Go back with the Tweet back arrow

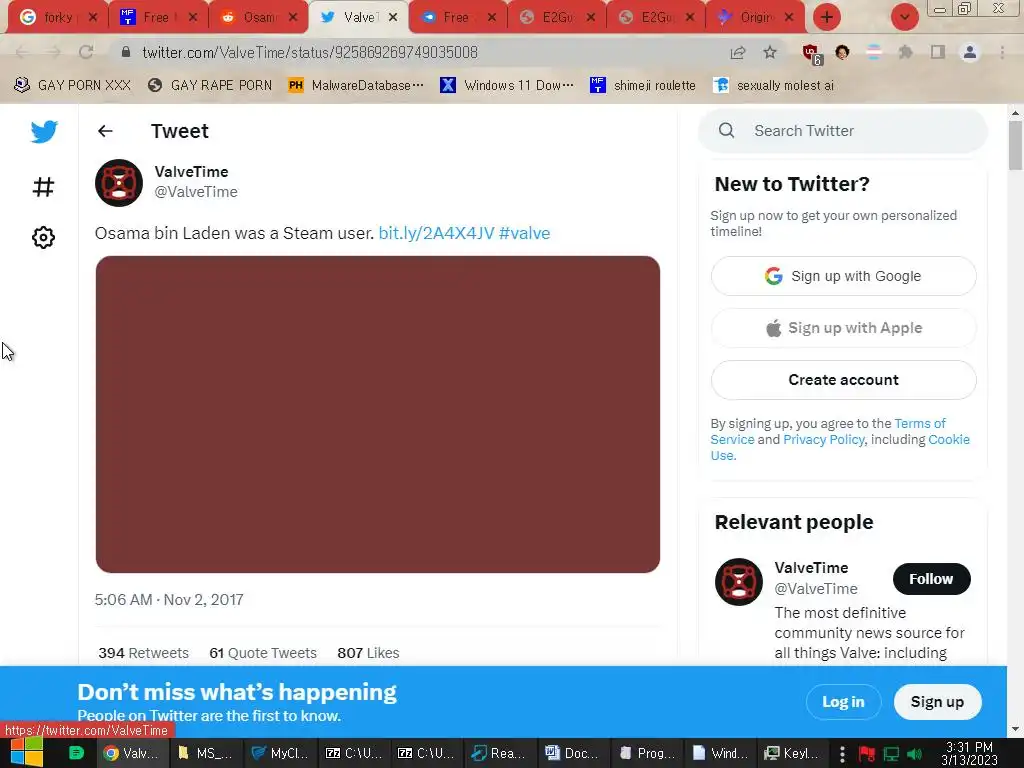pos(105,131)
